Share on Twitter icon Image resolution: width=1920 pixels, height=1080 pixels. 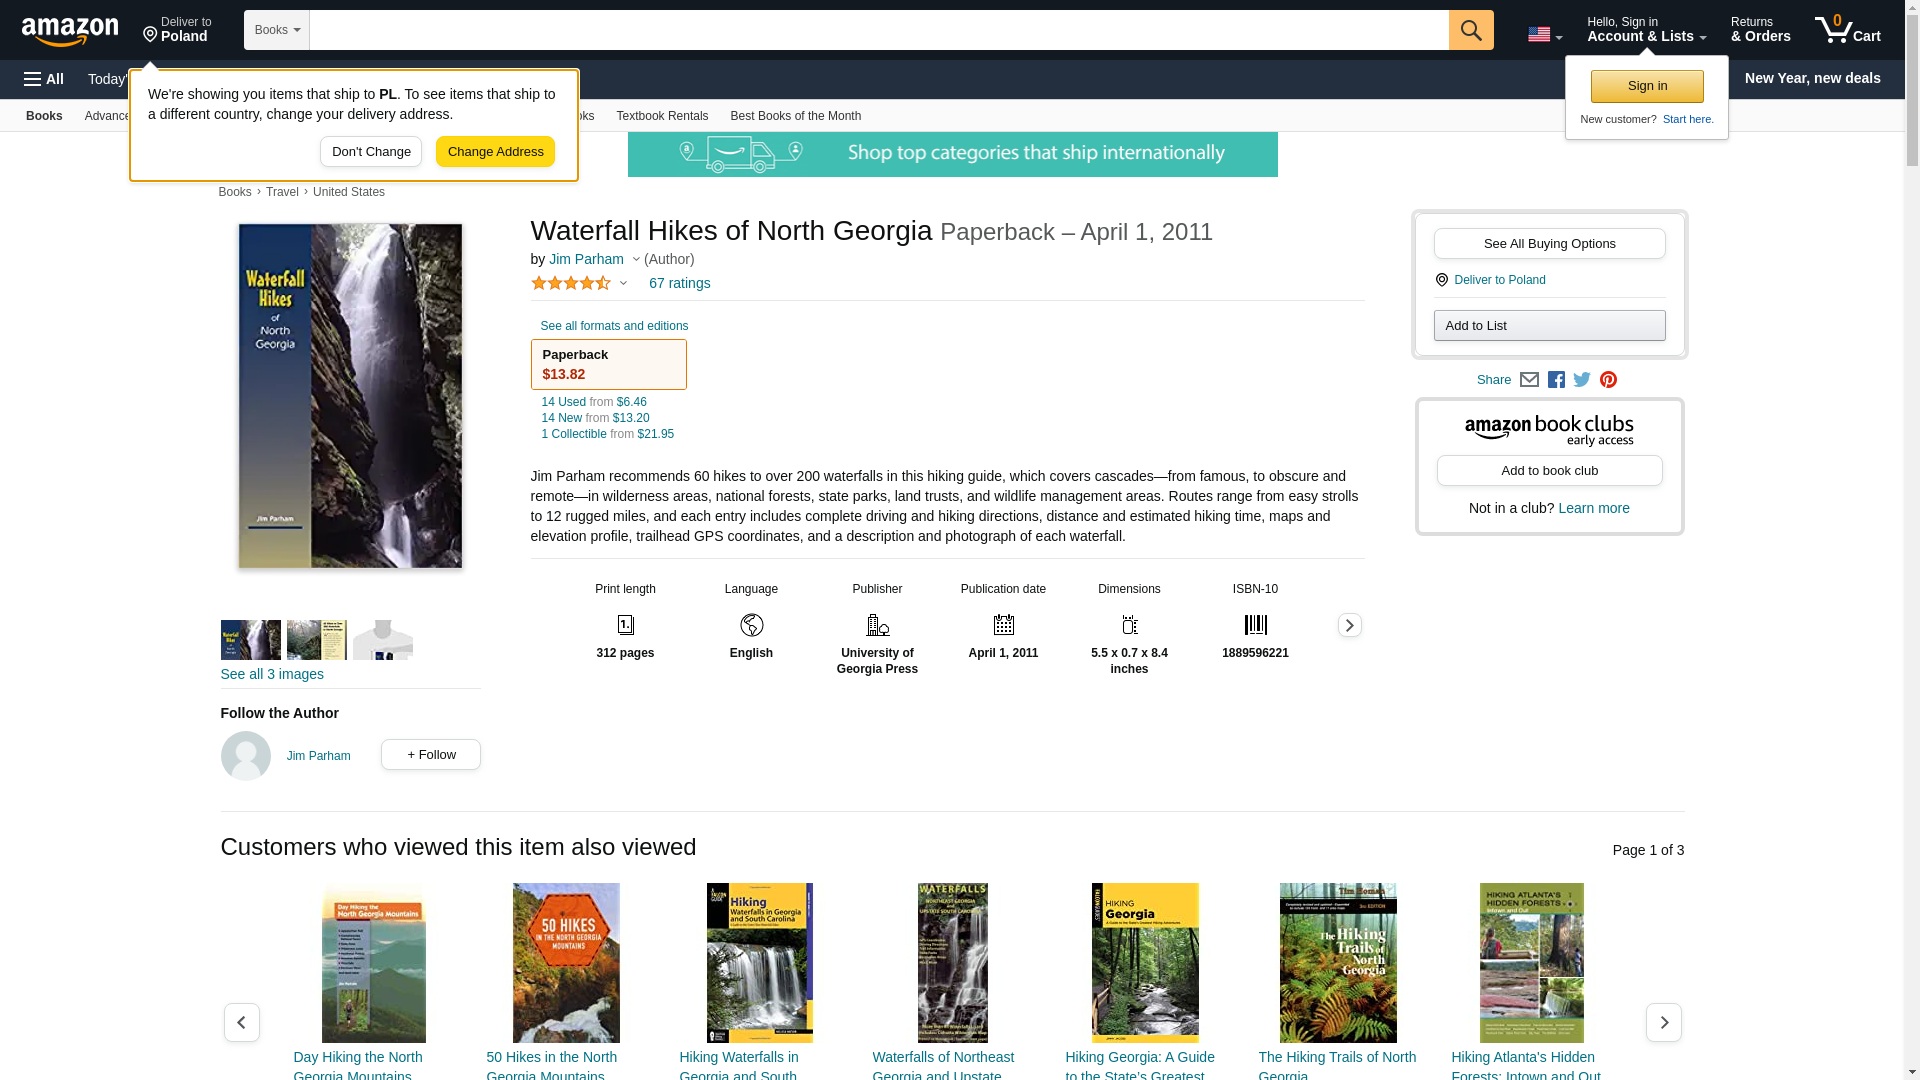pyautogui.click(x=1582, y=380)
